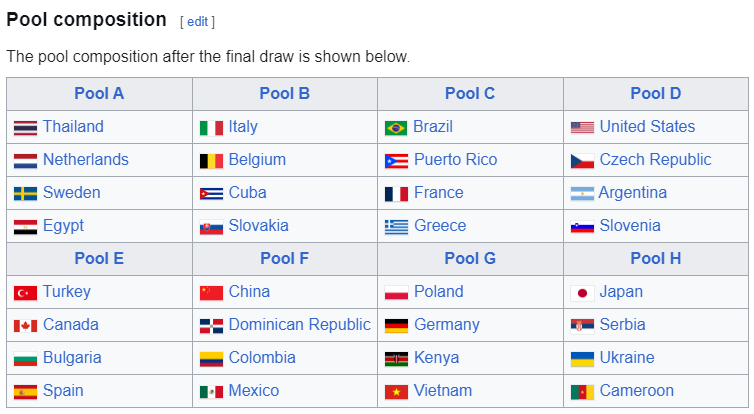Follow the Pool F header link
The width and height of the screenshot is (754, 414).
point(284,258)
